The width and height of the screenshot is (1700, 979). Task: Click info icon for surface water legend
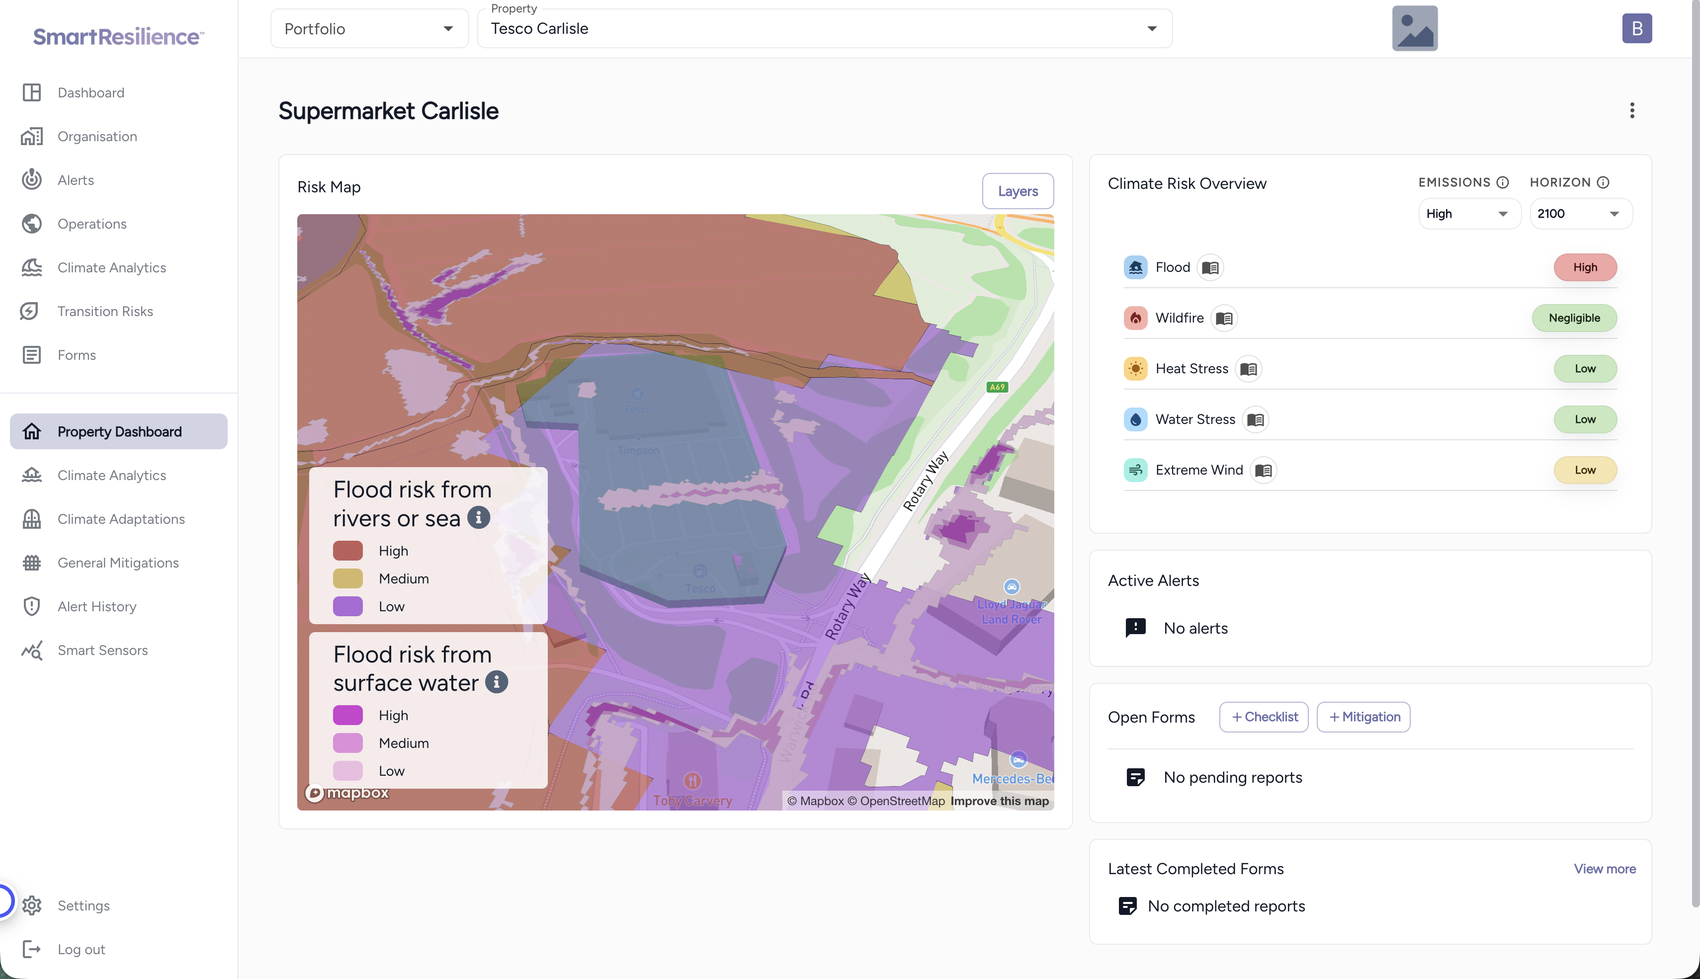496,682
